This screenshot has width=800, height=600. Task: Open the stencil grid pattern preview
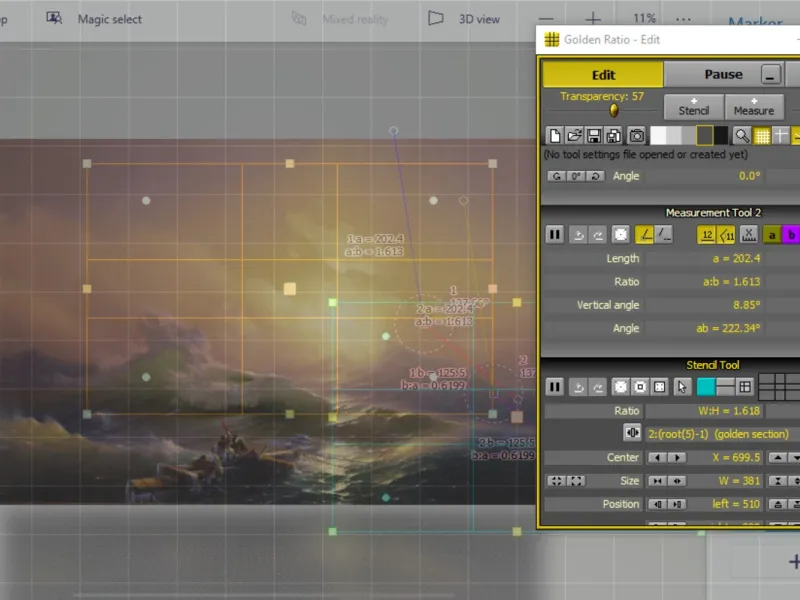[779, 387]
